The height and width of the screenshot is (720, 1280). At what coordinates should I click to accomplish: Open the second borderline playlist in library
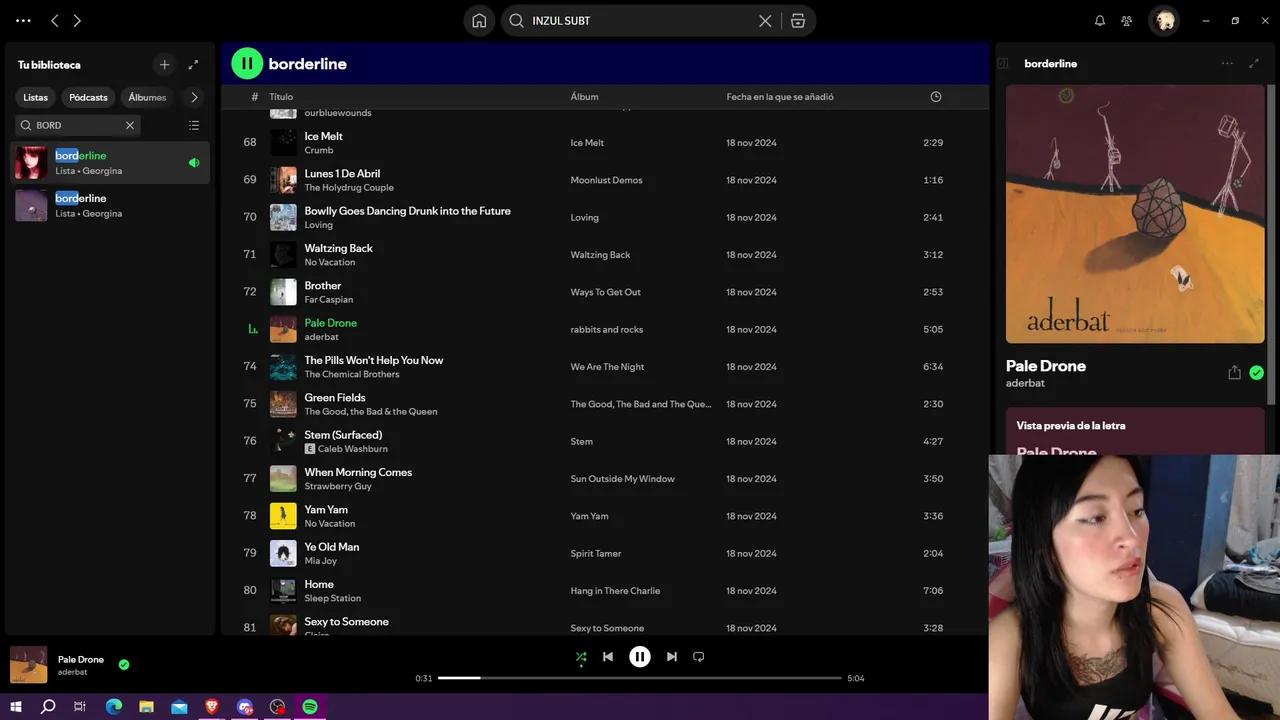110,205
